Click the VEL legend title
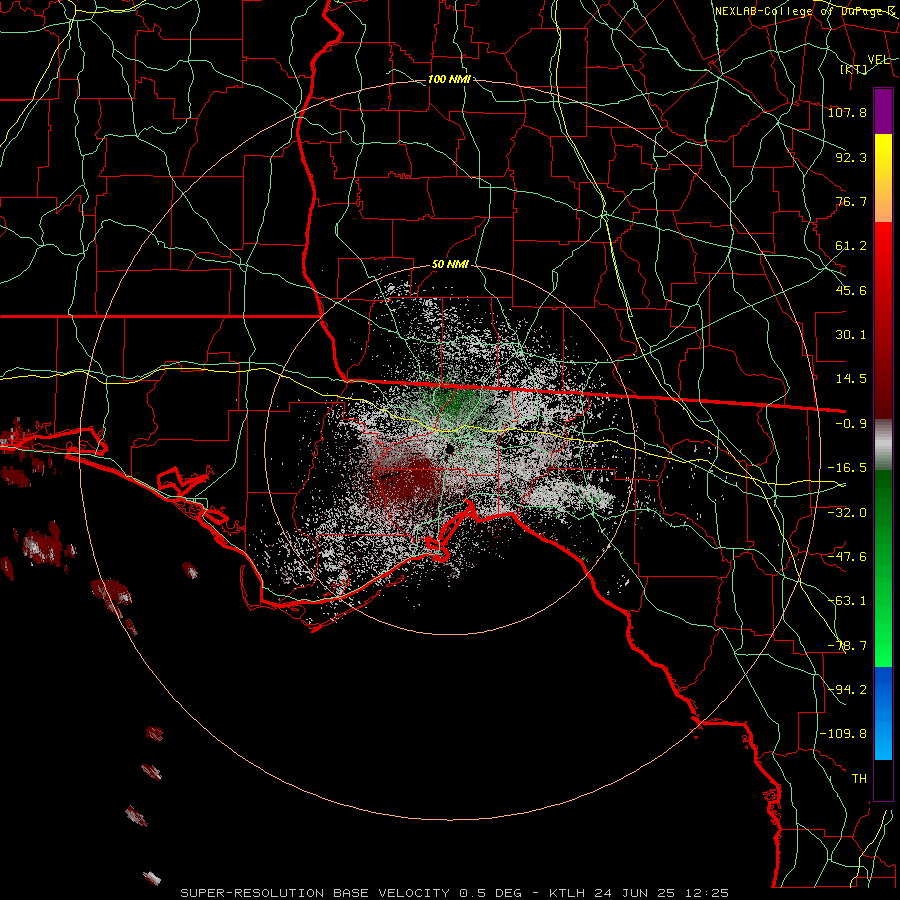The width and height of the screenshot is (900, 900). (x=878, y=60)
